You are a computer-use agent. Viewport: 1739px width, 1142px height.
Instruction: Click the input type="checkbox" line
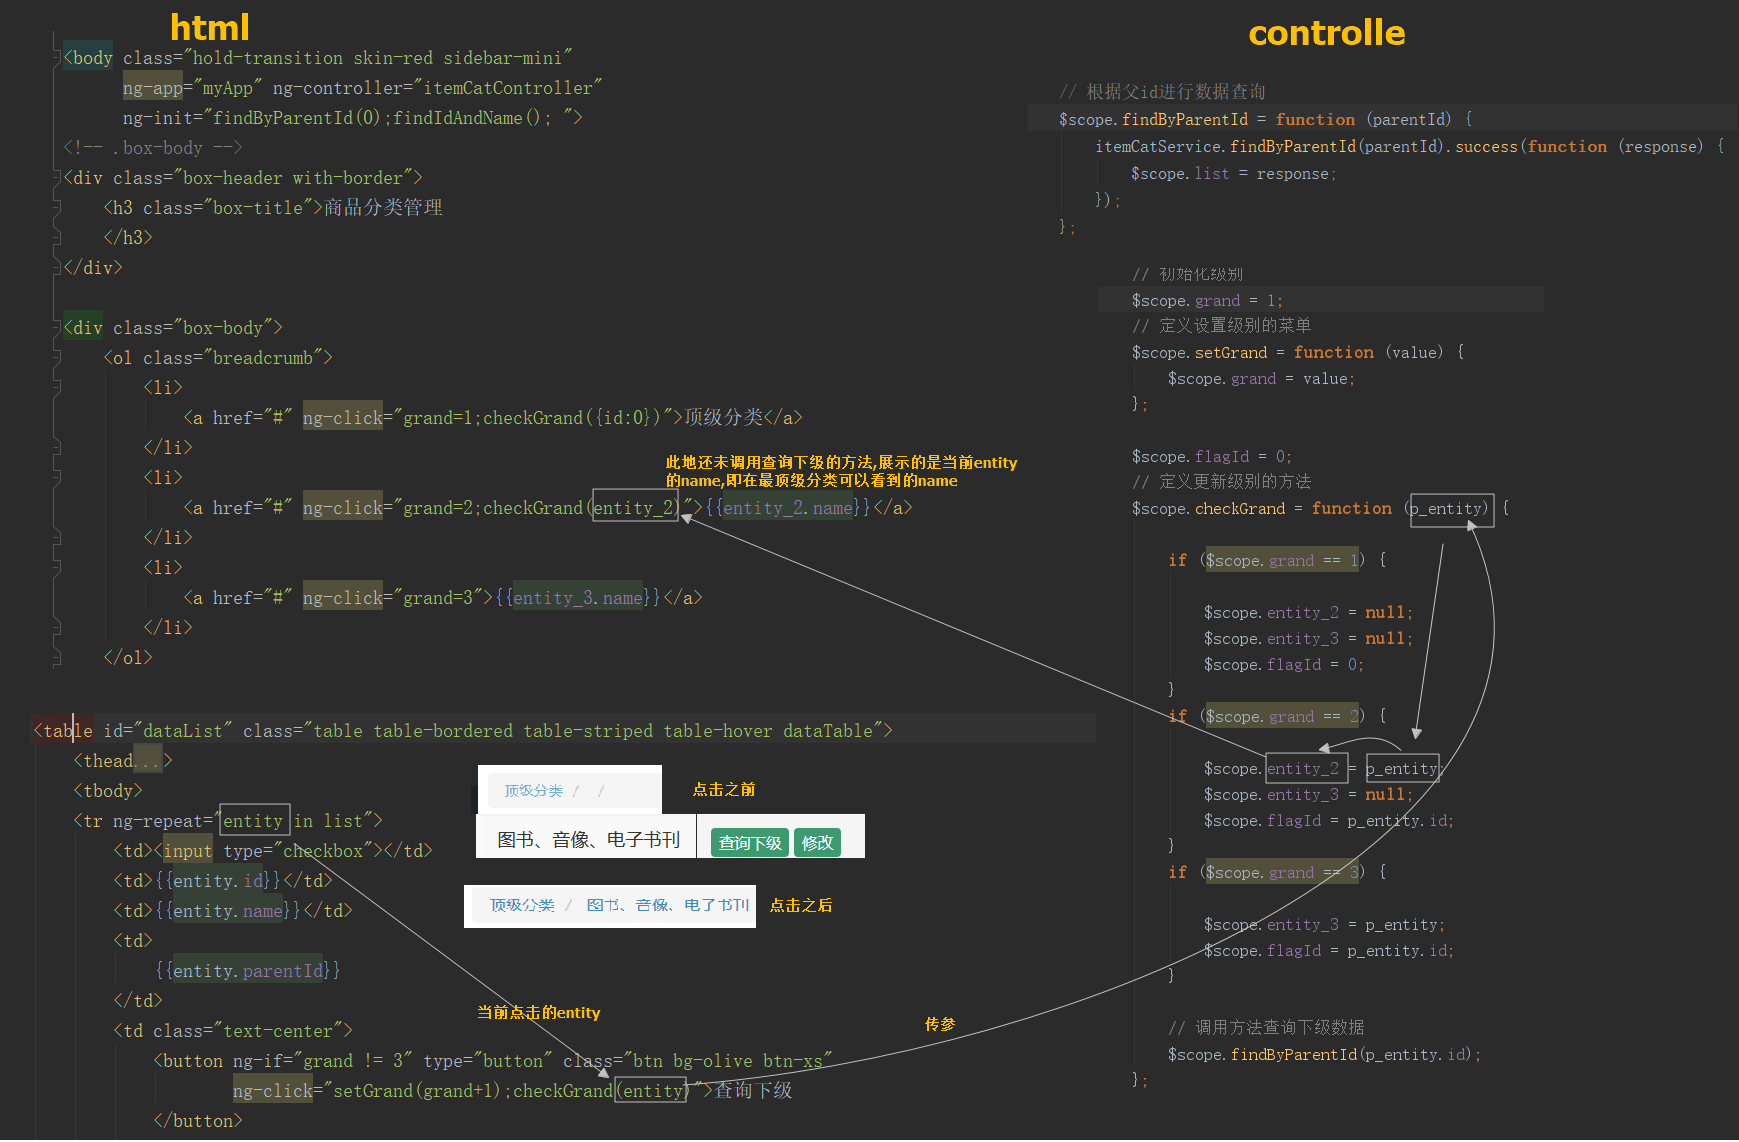(x=273, y=851)
